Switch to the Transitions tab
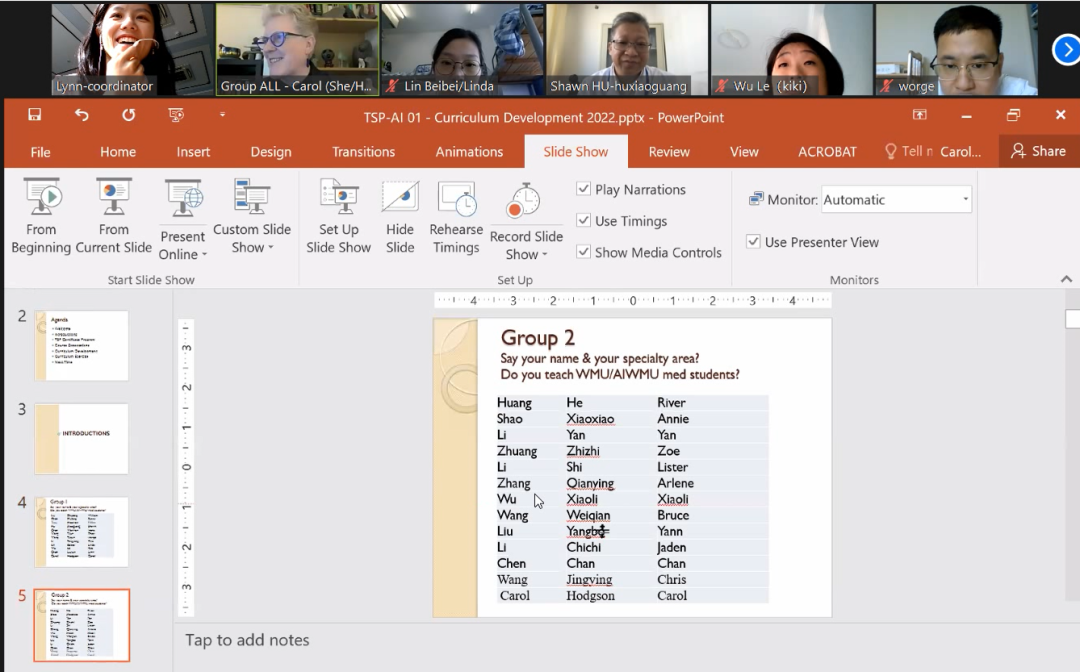Image resolution: width=1080 pixels, height=672 pixels. click(x=363, y=152)
